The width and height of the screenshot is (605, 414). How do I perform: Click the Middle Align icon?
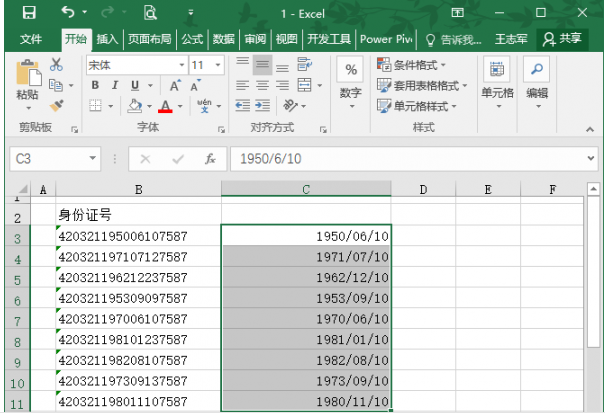pos(262,64)
